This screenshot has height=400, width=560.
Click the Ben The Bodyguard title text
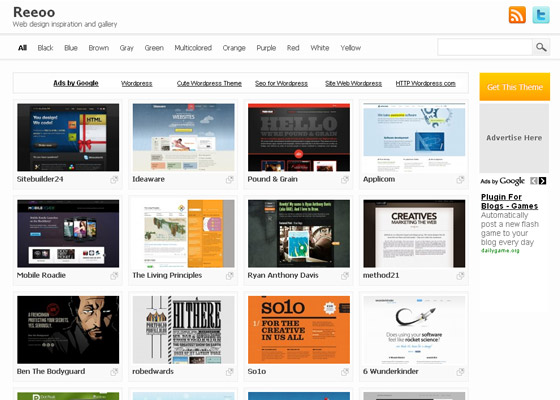51,371
